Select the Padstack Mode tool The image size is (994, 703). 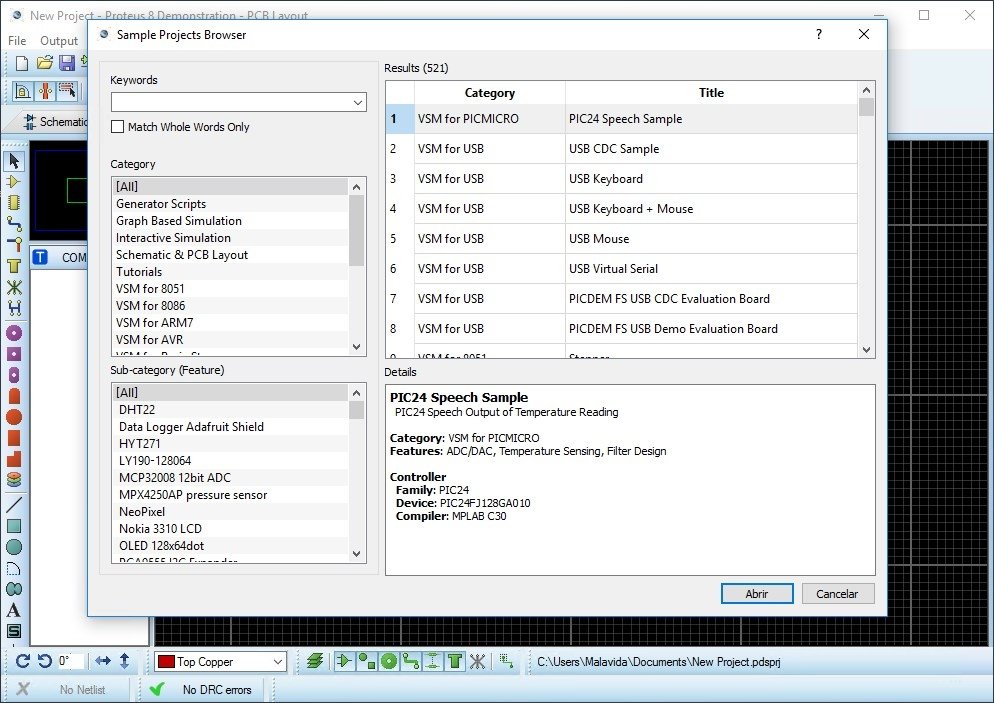point(14,480)
